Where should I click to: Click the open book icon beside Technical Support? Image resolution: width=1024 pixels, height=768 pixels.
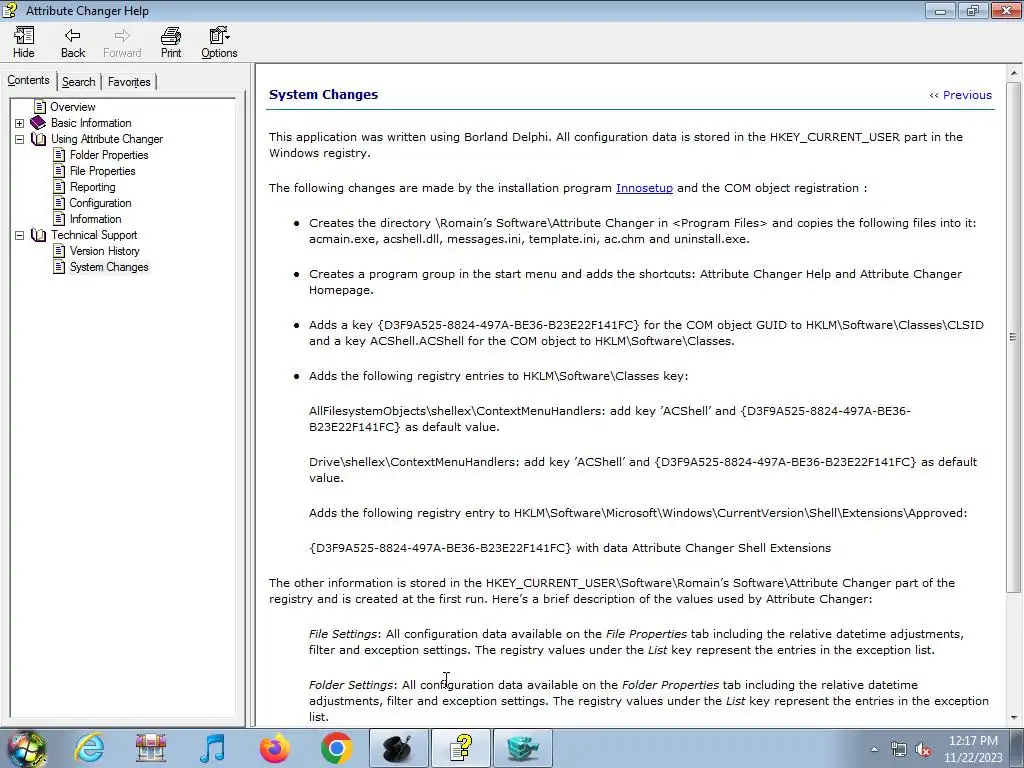[x=39, y=235]
